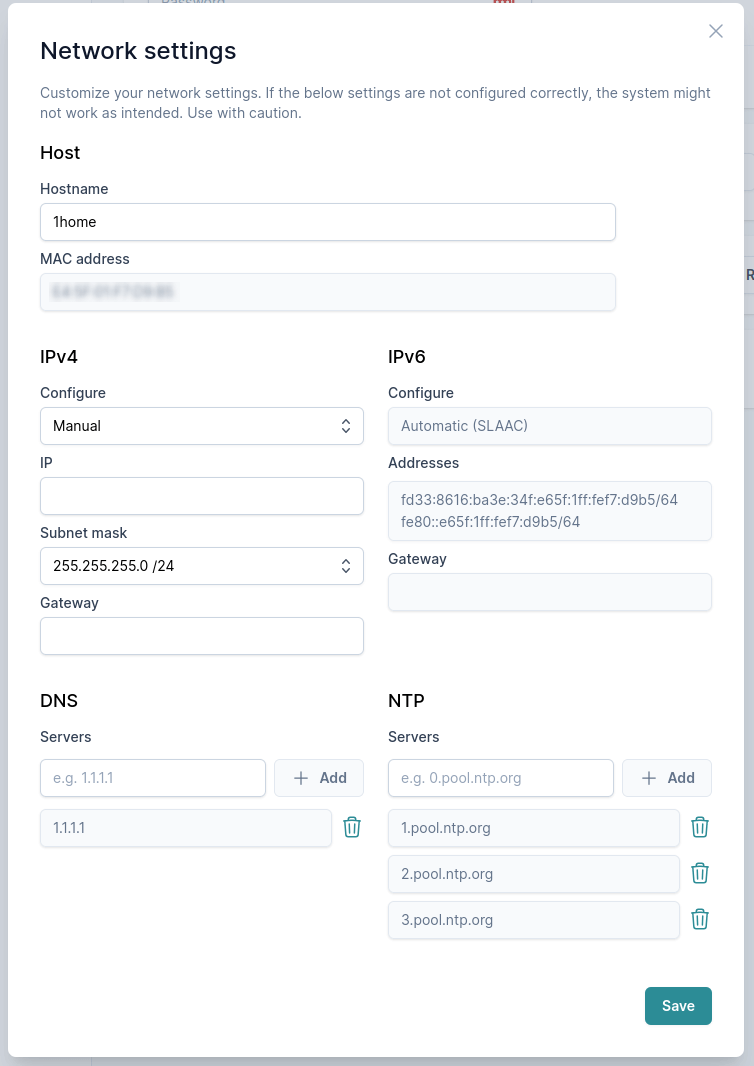Click the IPv6 Gateway field
This screenshot has width=754, height=1066.
[x=549, y=592]
